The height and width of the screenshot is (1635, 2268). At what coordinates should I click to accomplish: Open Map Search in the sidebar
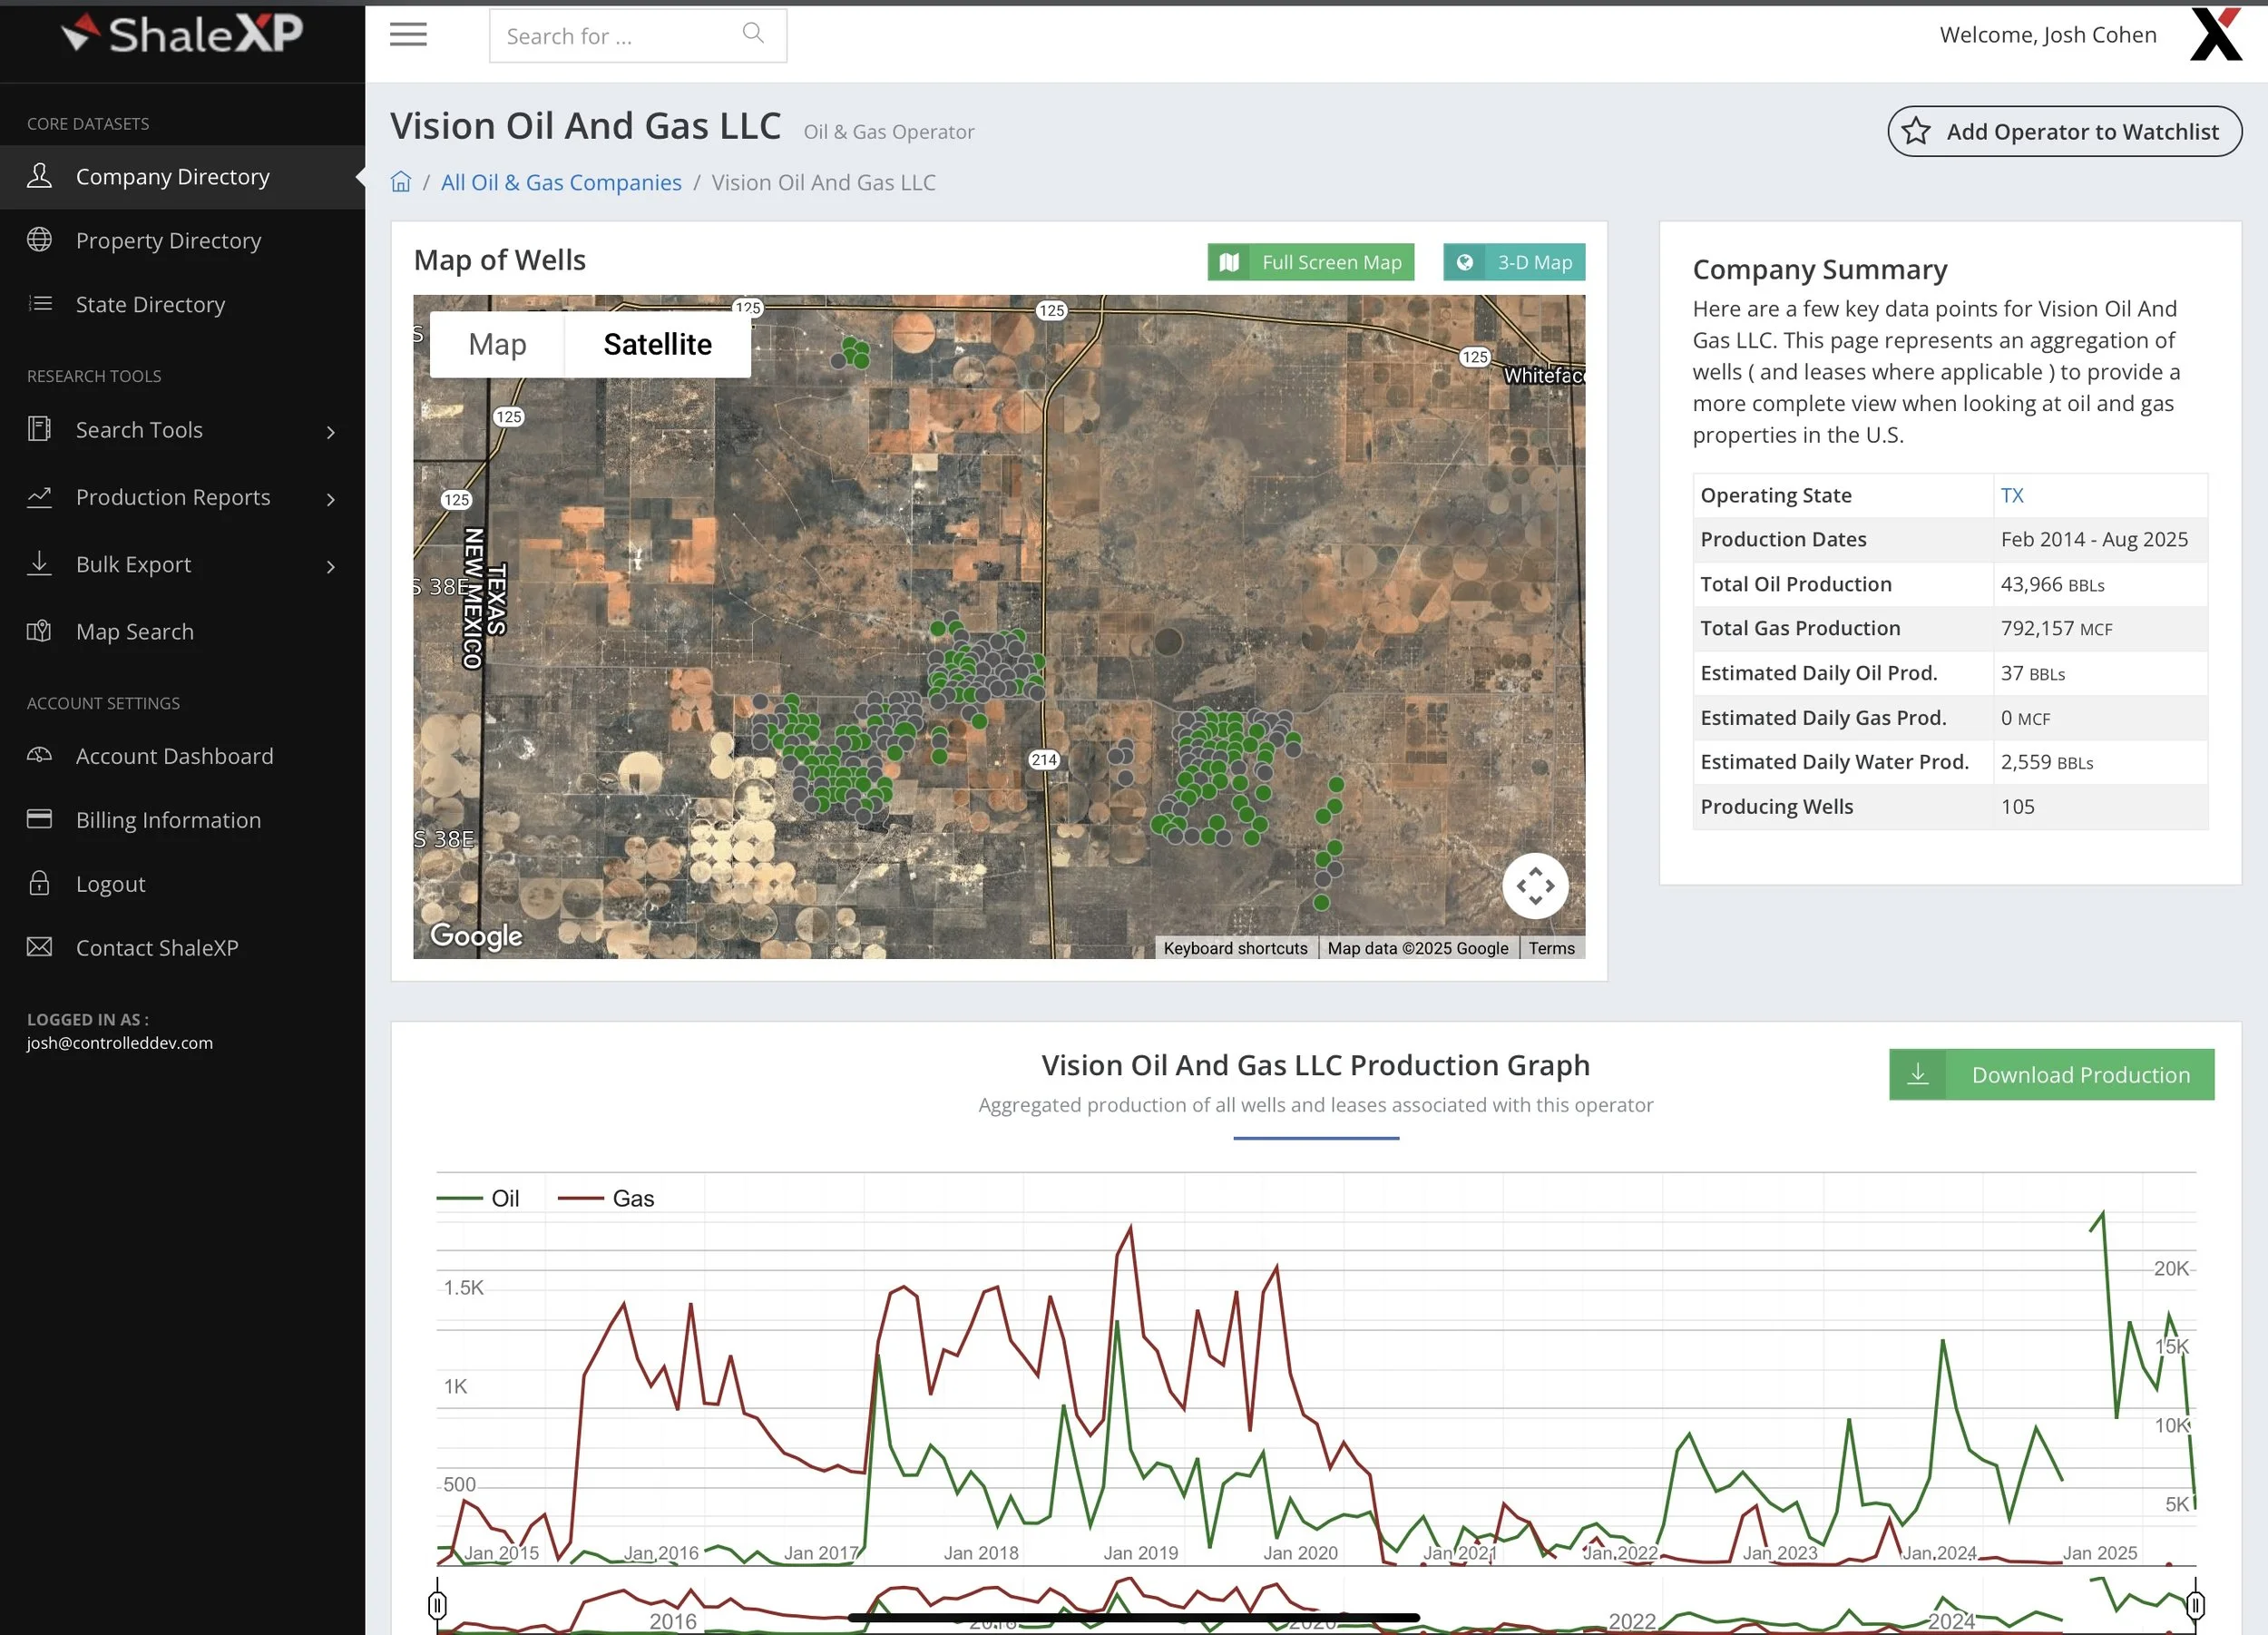tap(135, 631)
